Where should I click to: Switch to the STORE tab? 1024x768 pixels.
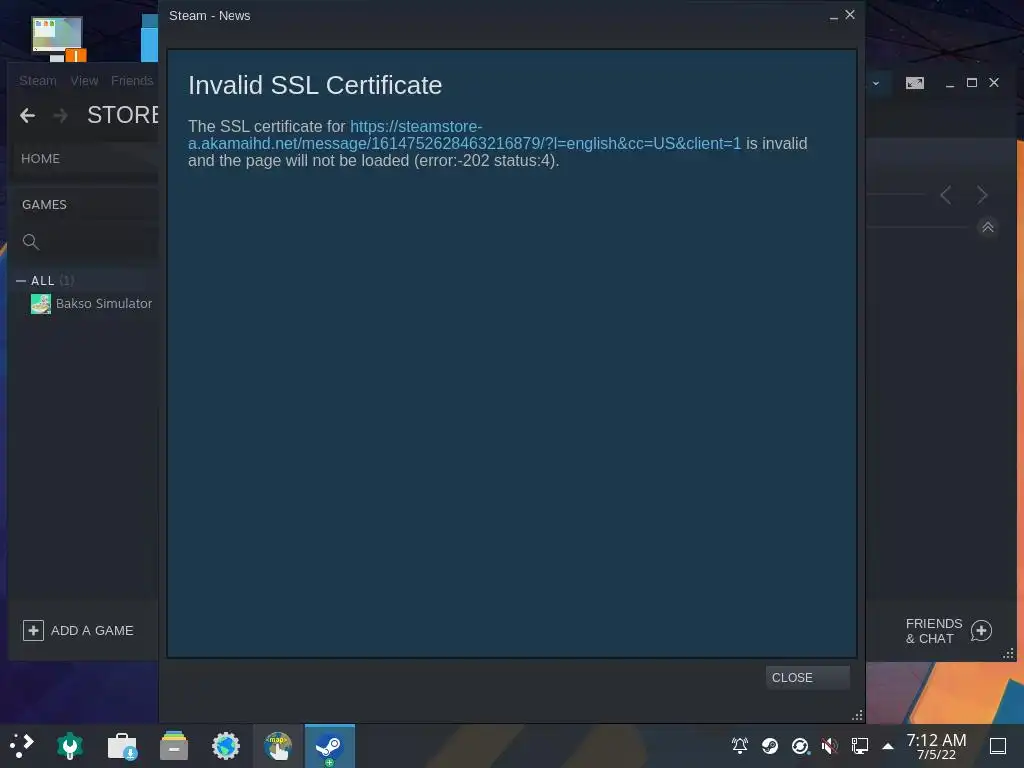coord(123,115)
